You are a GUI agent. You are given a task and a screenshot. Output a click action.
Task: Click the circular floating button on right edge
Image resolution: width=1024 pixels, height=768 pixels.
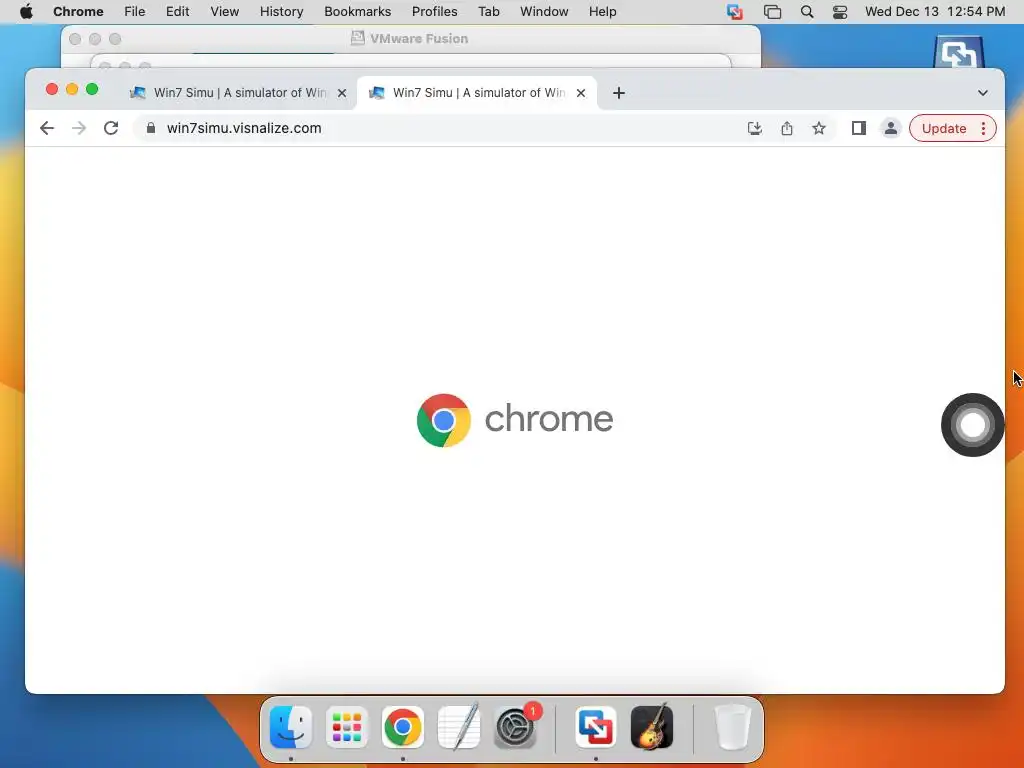(972, 424)
